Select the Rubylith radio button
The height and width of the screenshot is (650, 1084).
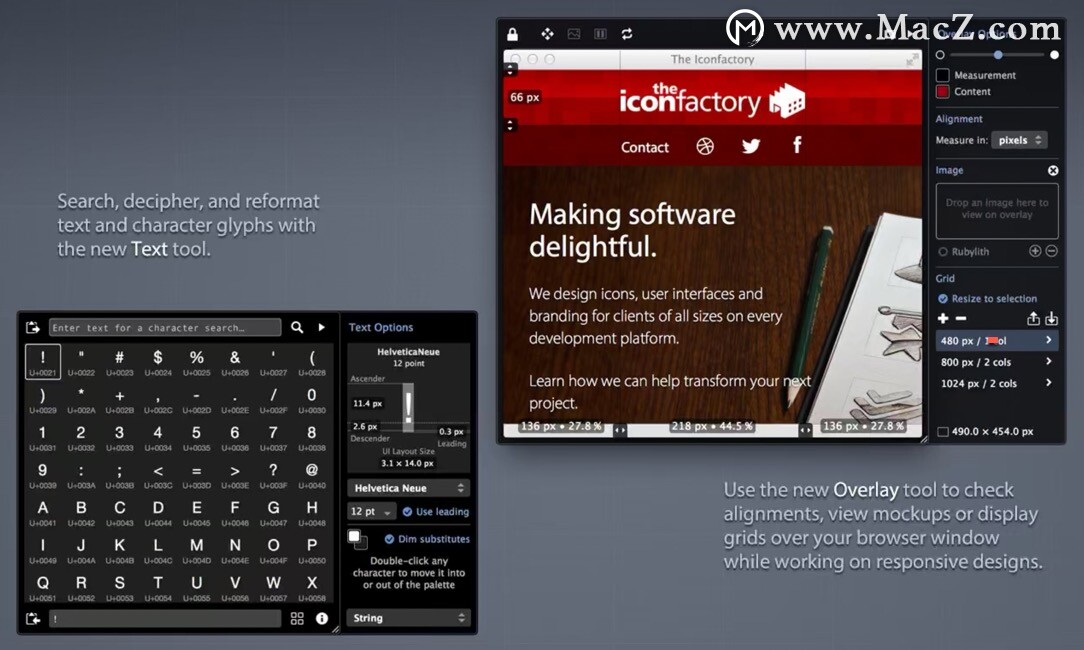(x=943, y=252)
